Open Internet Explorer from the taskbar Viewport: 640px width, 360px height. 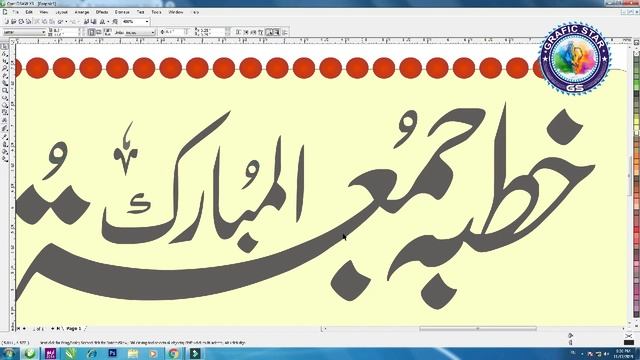pos(91,353)
